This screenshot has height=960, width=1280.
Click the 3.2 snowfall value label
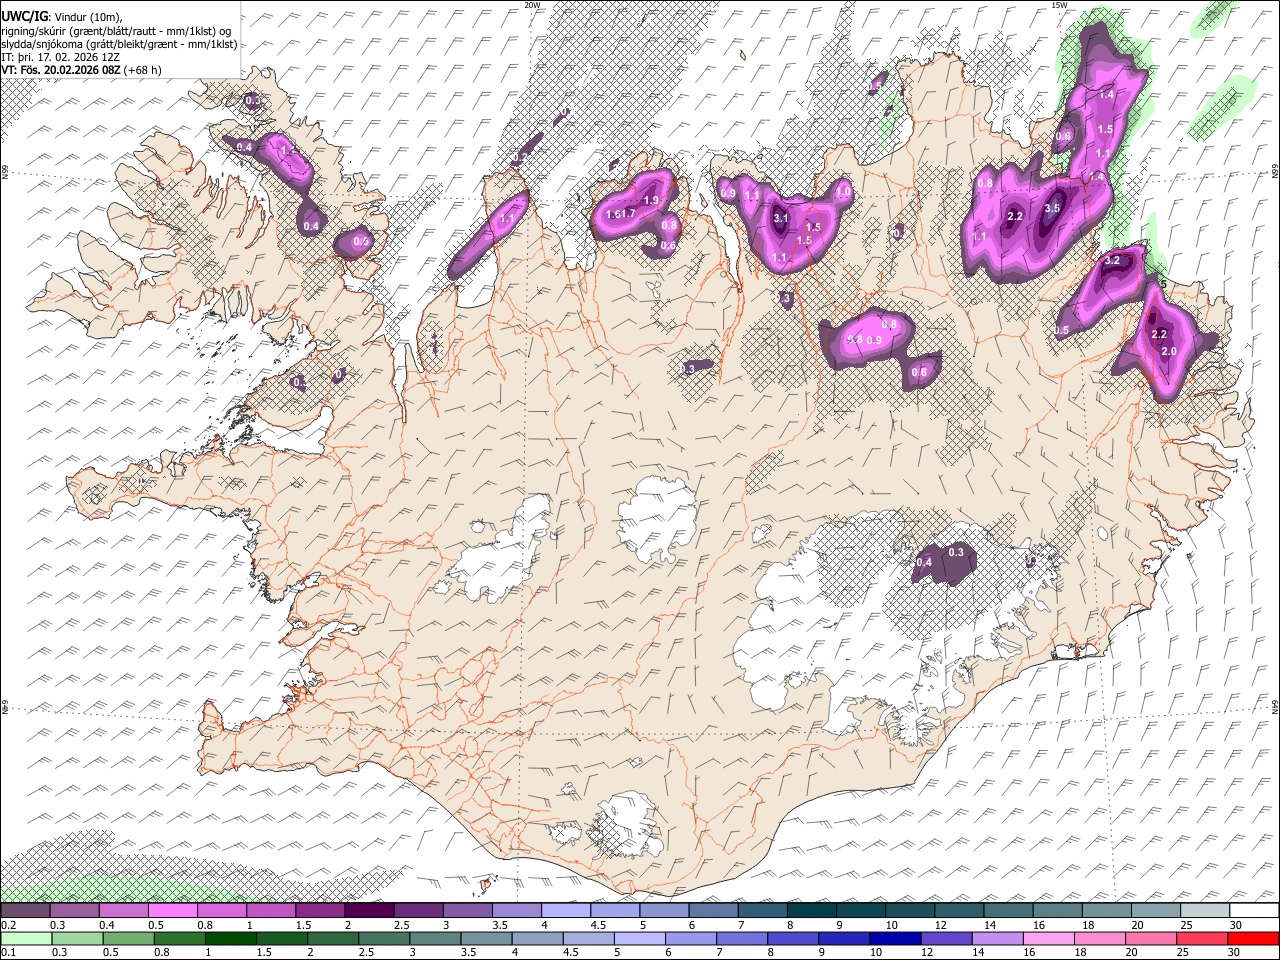pos(1112,260)
